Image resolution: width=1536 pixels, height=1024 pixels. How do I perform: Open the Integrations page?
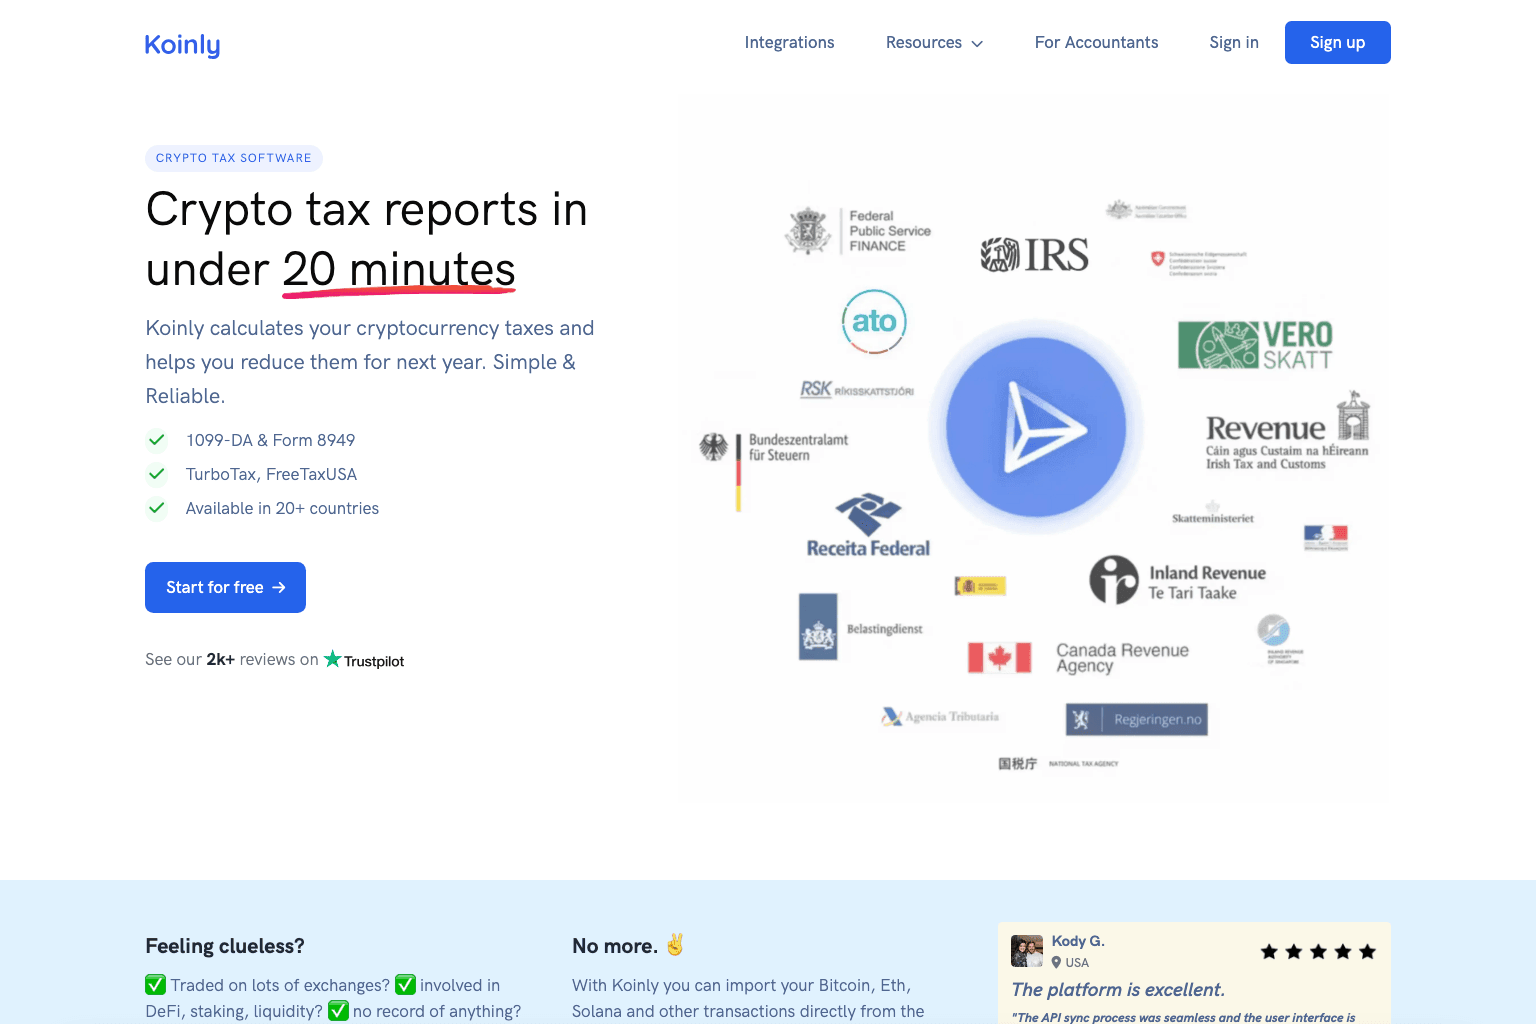(x=789, y=42)
